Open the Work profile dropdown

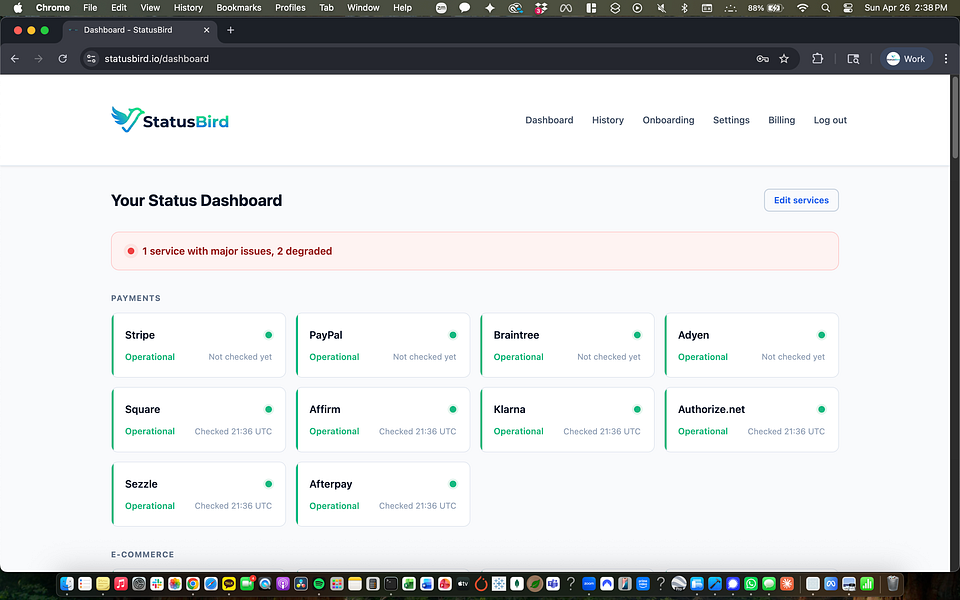(906, 59)
